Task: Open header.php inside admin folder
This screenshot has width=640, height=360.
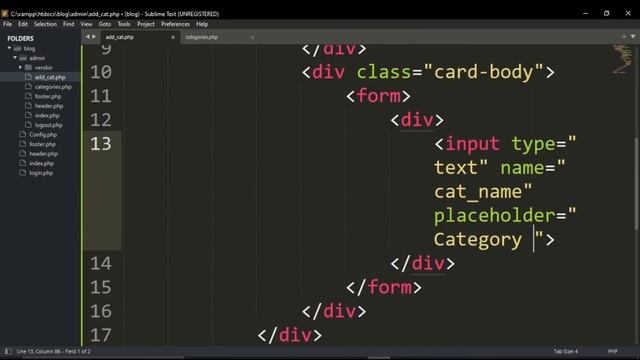Action: pos(49,106)
